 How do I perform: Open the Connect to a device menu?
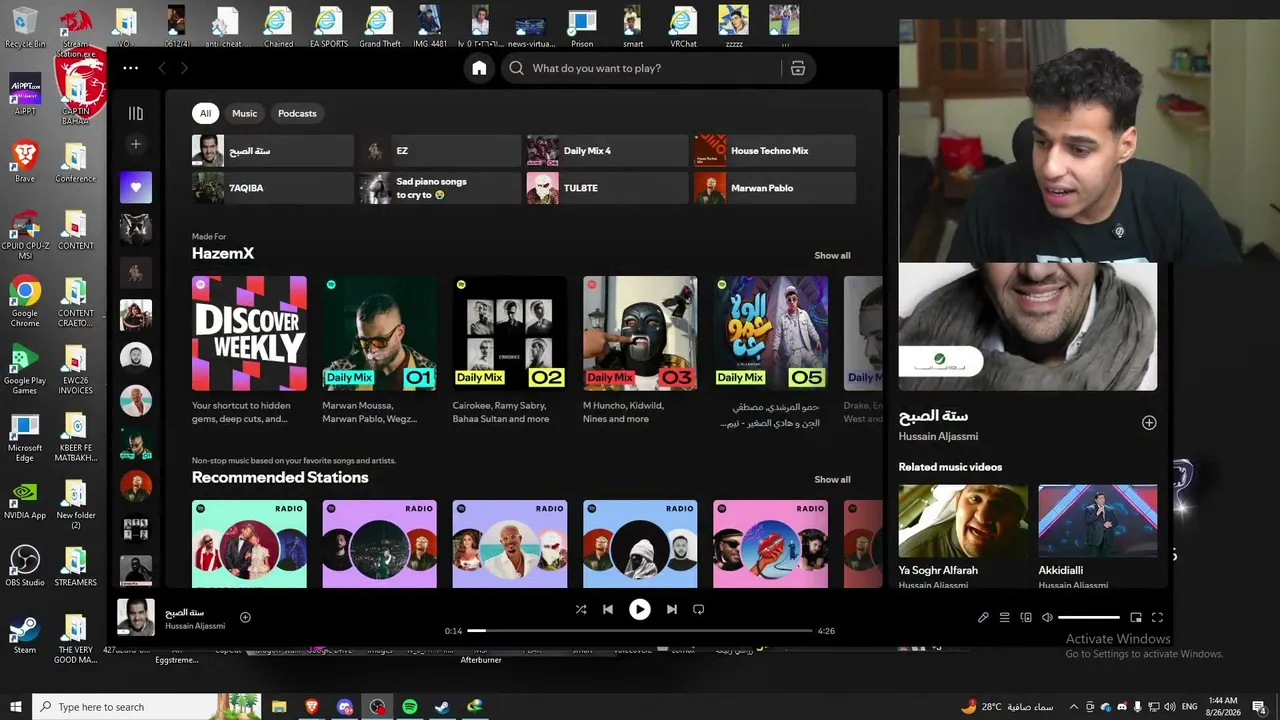(1026, 618)
